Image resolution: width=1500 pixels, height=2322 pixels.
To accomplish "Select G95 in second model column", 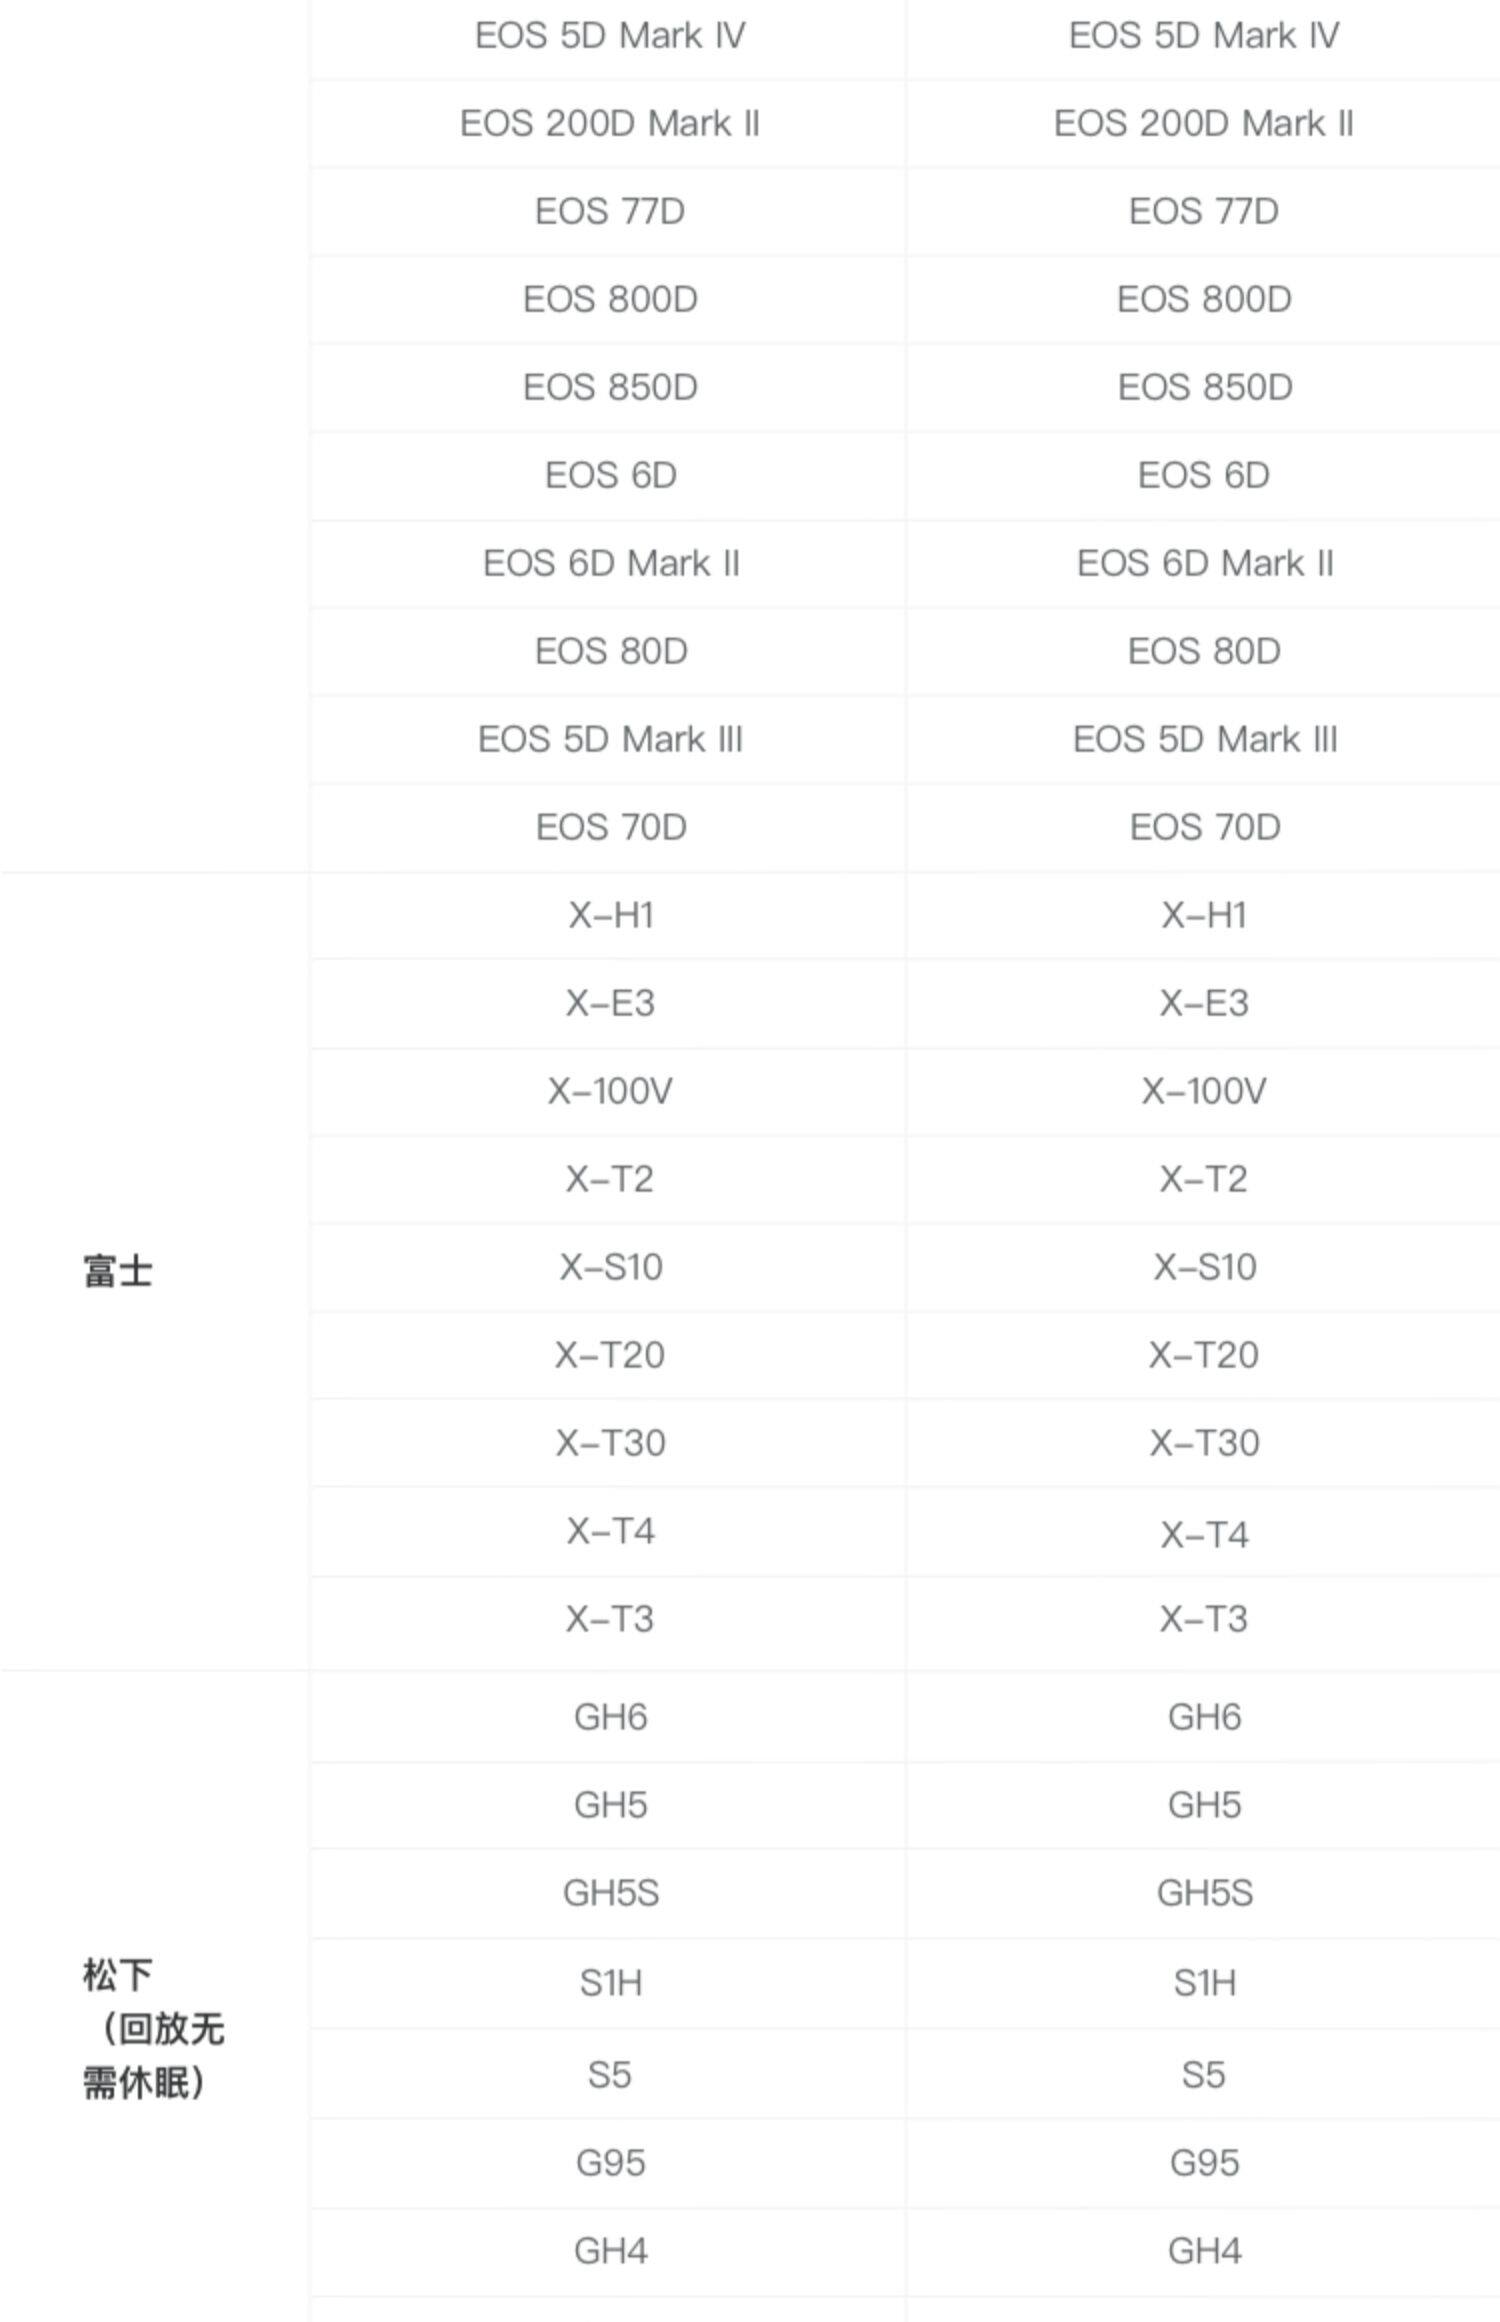I will click(1204, 2164).
